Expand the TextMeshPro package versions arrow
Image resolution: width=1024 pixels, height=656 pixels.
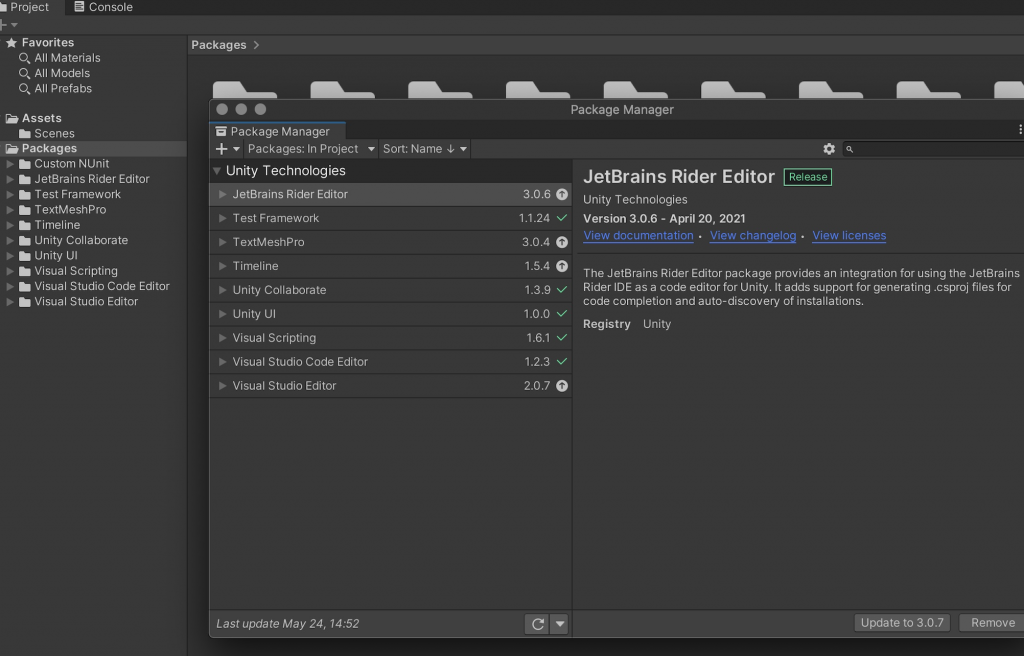point(222,242)
